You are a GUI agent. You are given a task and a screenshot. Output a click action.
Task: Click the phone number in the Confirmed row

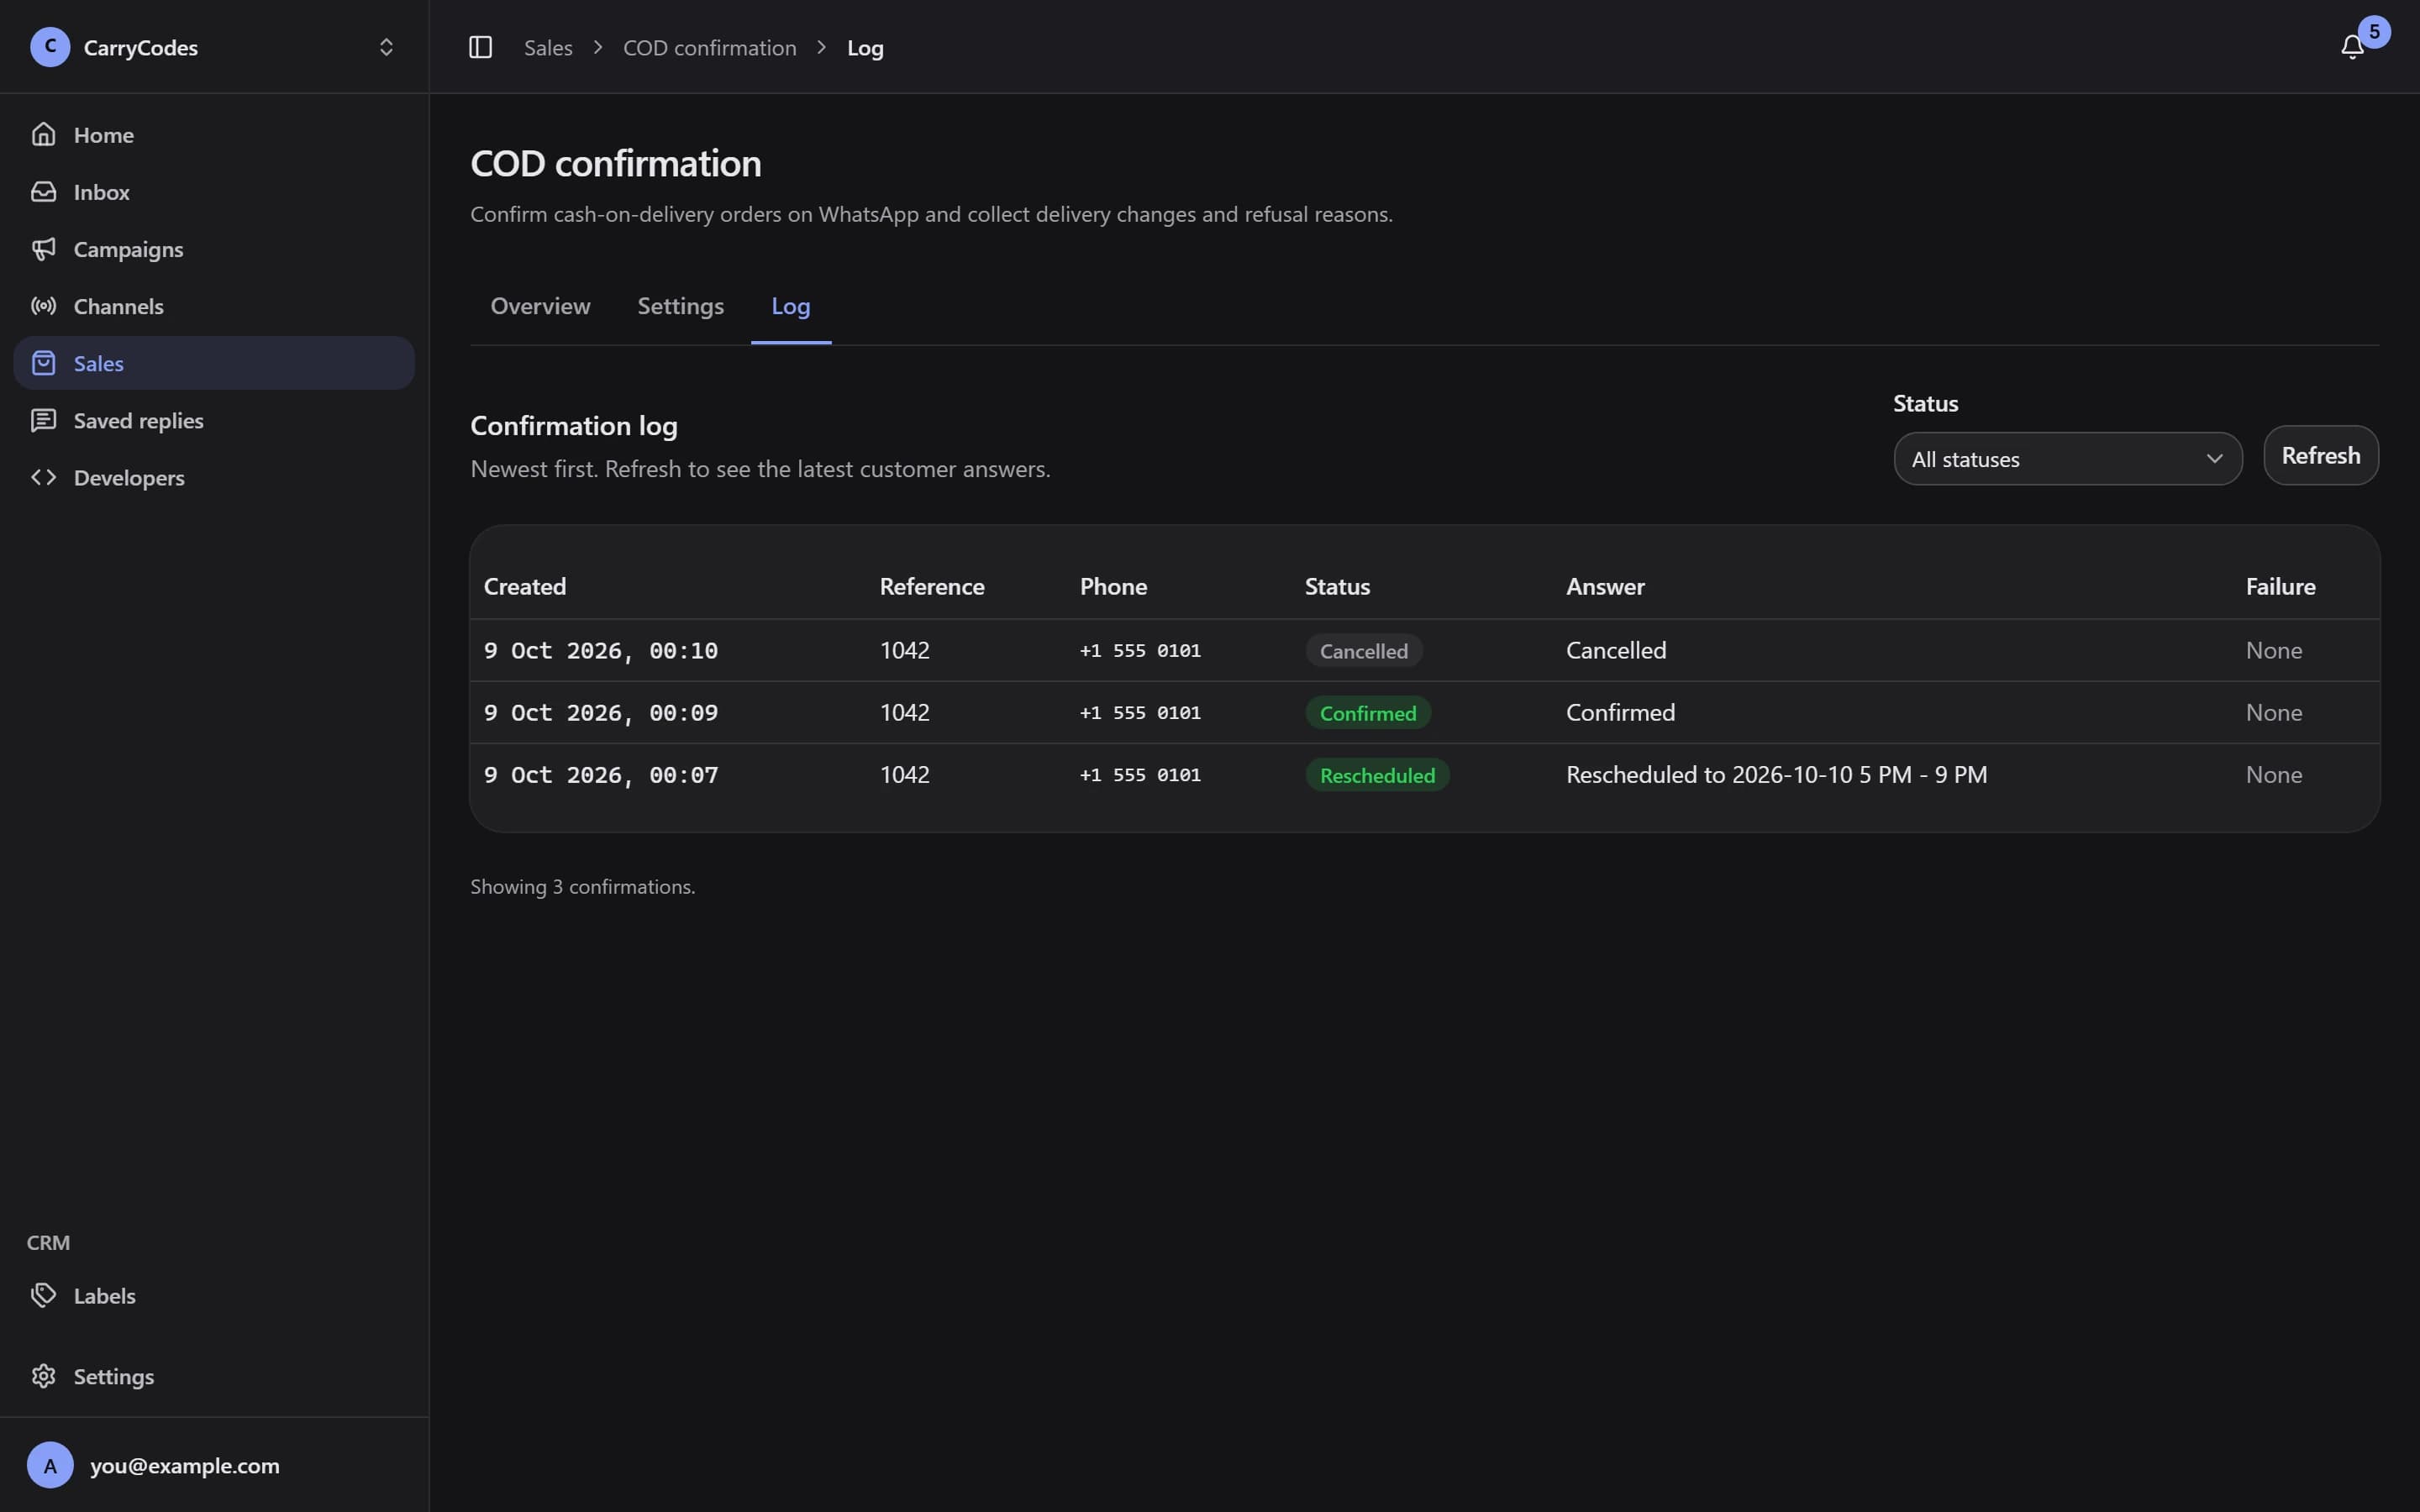coord(1140,713)
